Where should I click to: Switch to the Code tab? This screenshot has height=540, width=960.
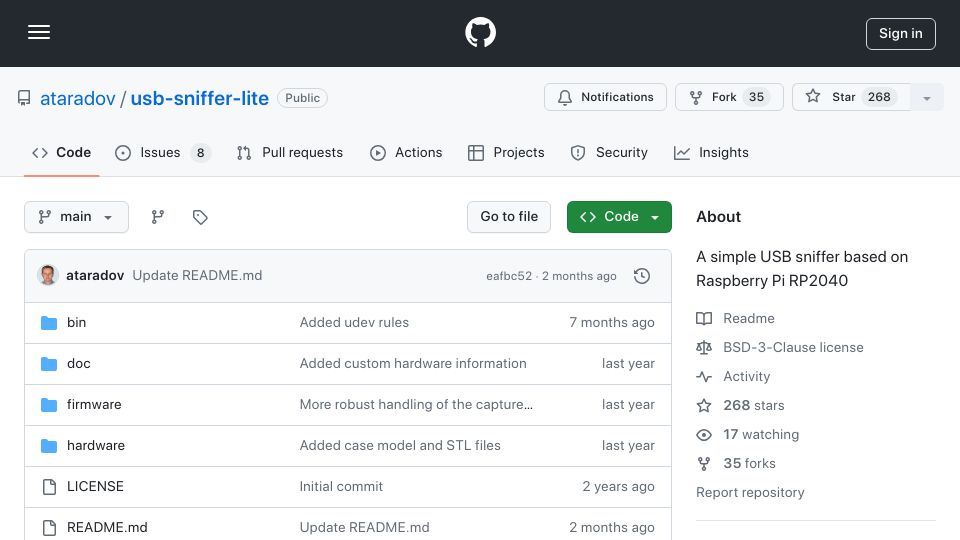pos(62,152)
